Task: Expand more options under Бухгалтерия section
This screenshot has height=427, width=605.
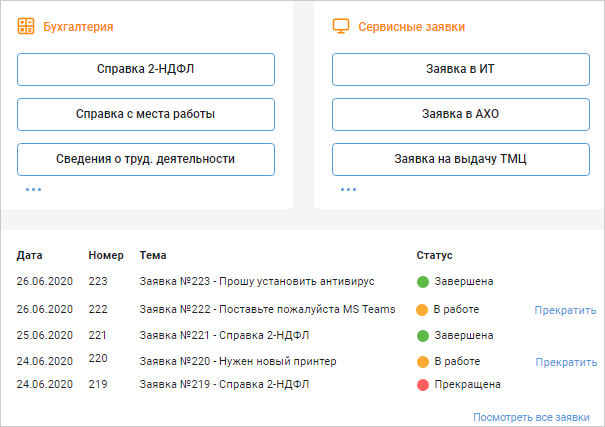Action: 34,189
